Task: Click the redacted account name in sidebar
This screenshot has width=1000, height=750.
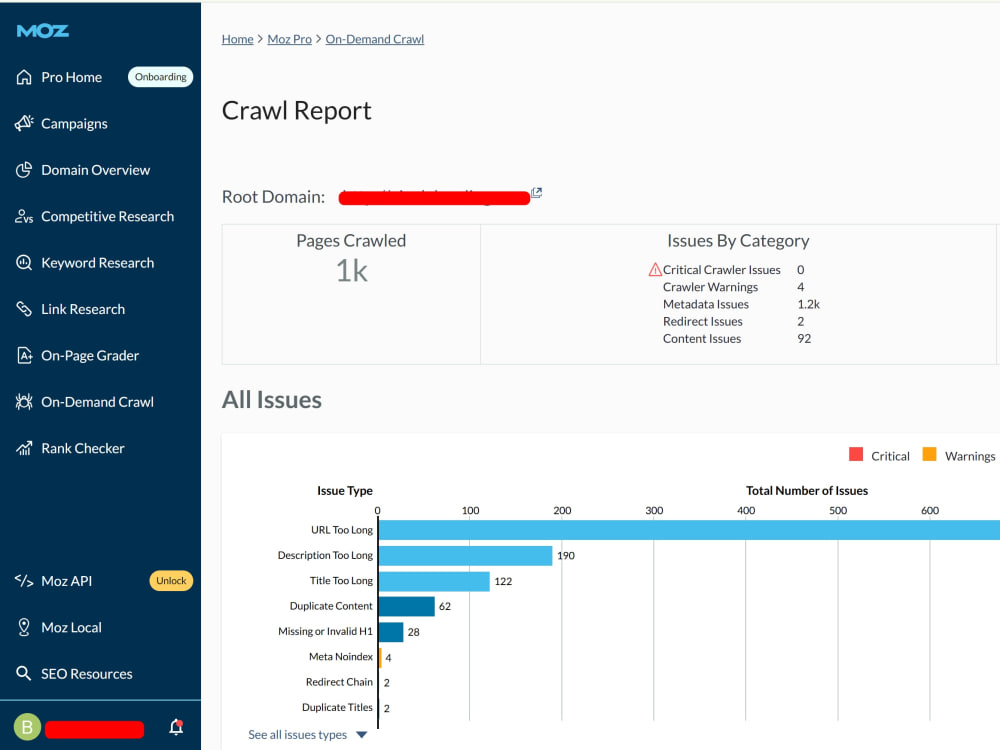Action: (x=94, y=730)
